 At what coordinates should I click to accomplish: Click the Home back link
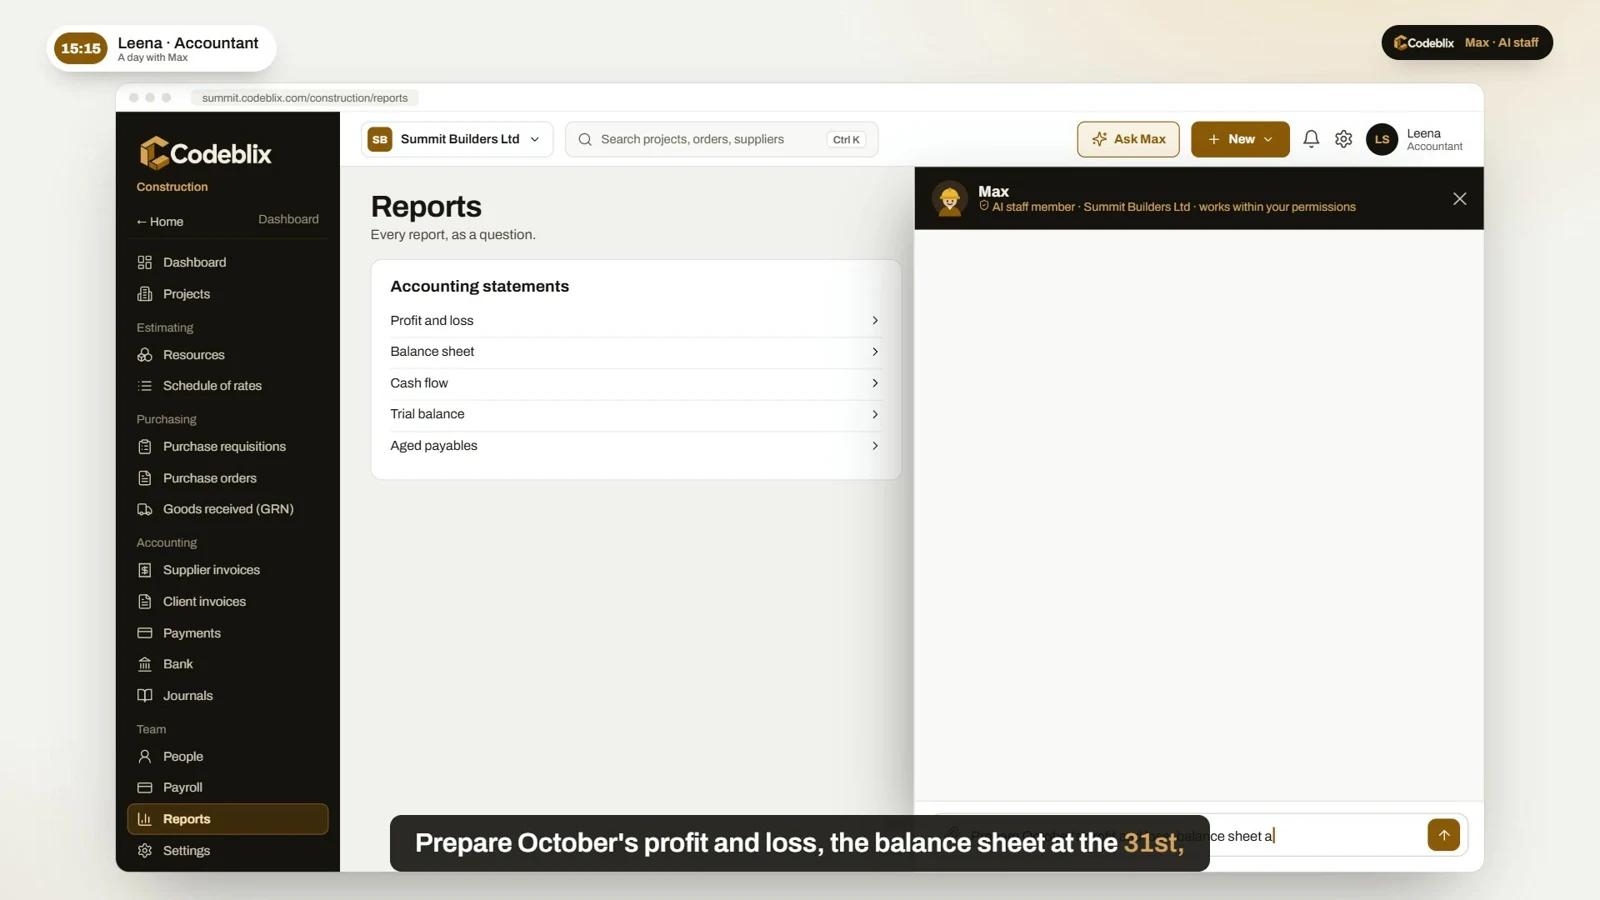tap(160, 222)
